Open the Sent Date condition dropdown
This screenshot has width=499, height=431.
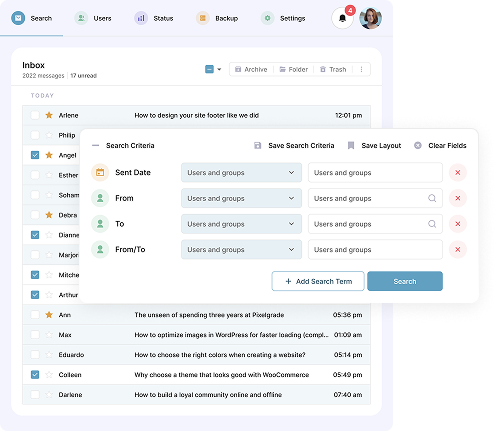click(241, 173)
